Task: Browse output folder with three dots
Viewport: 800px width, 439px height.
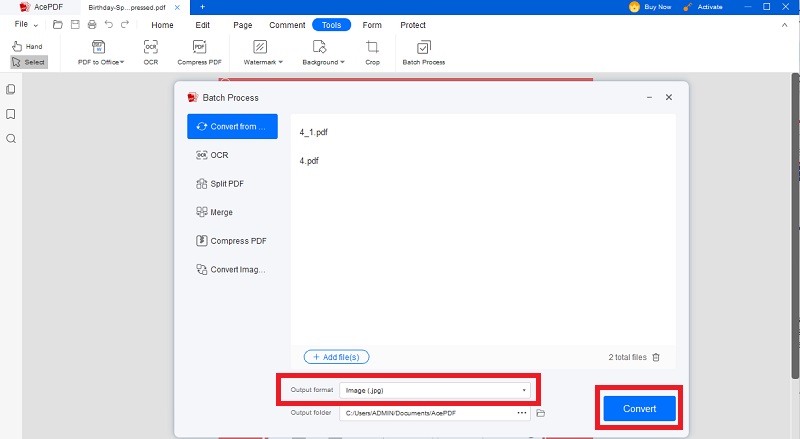Action: point(522,413)
